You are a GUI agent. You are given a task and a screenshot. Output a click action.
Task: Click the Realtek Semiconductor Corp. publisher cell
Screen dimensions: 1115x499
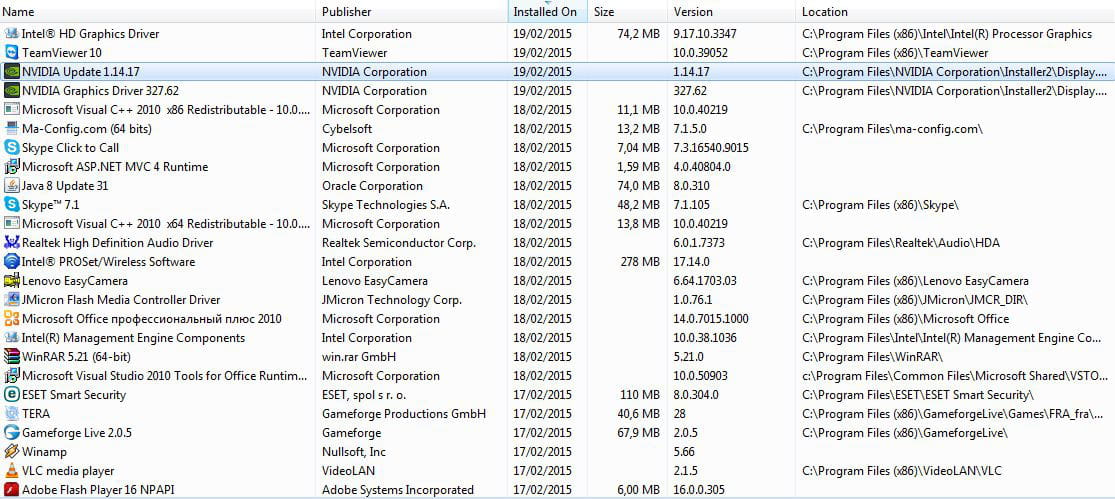click(398, 242)
